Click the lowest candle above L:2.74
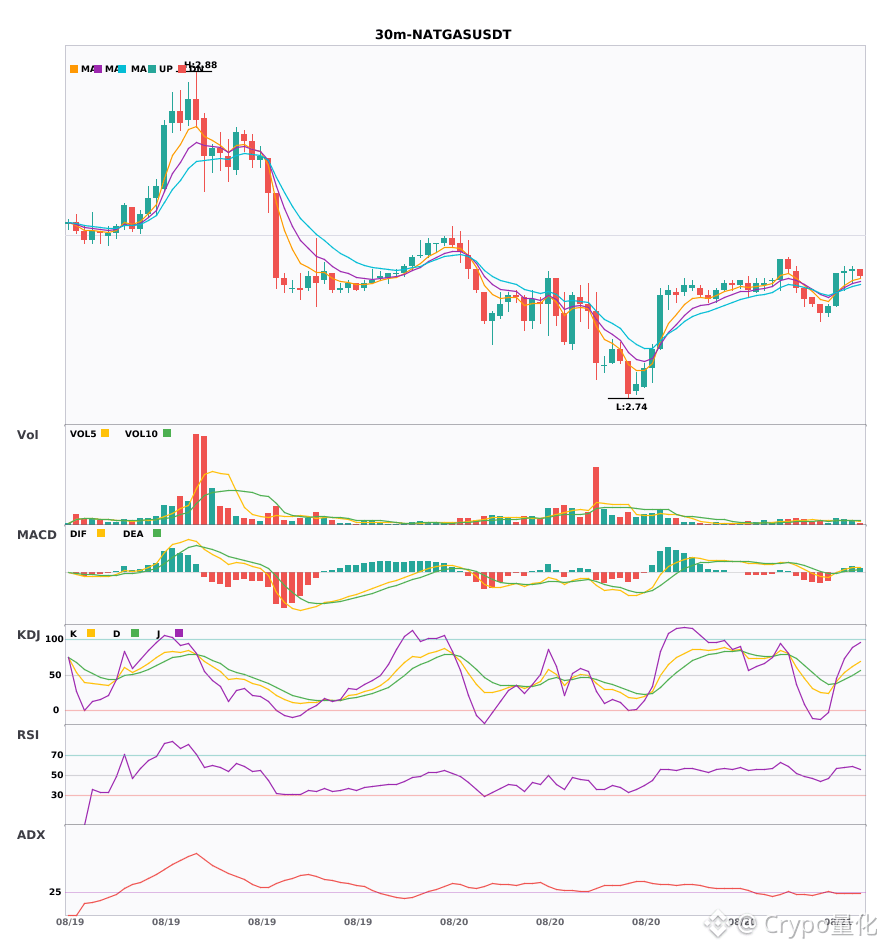This screenshot has height=950, width=885. pyautogui.click(x=628, y=379)
